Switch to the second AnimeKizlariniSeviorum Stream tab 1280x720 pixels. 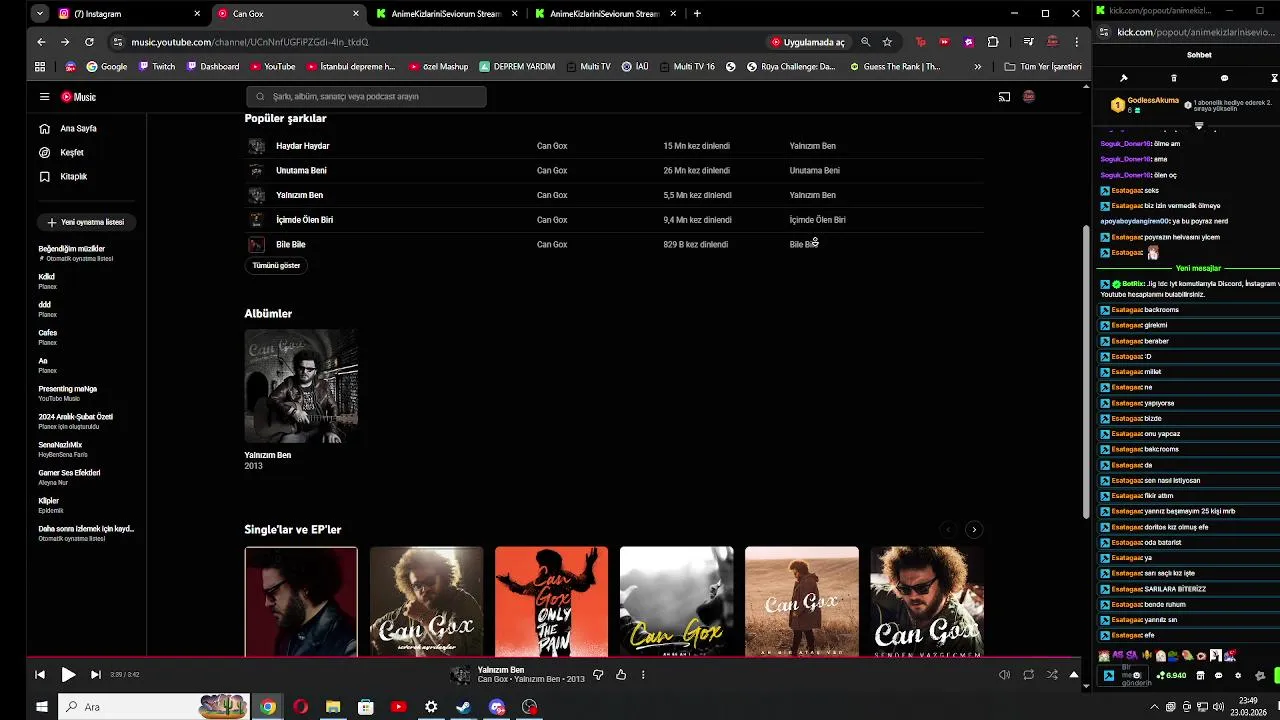click(605, 14)
